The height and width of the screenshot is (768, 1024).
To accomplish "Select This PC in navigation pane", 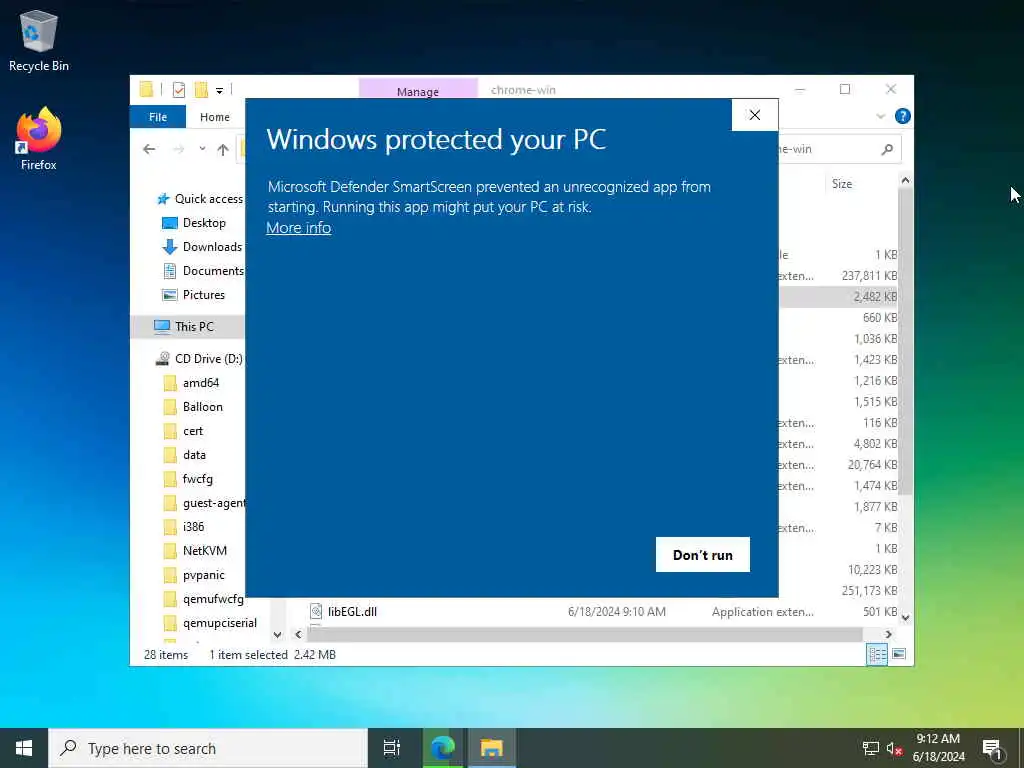I will pos(188,327).
